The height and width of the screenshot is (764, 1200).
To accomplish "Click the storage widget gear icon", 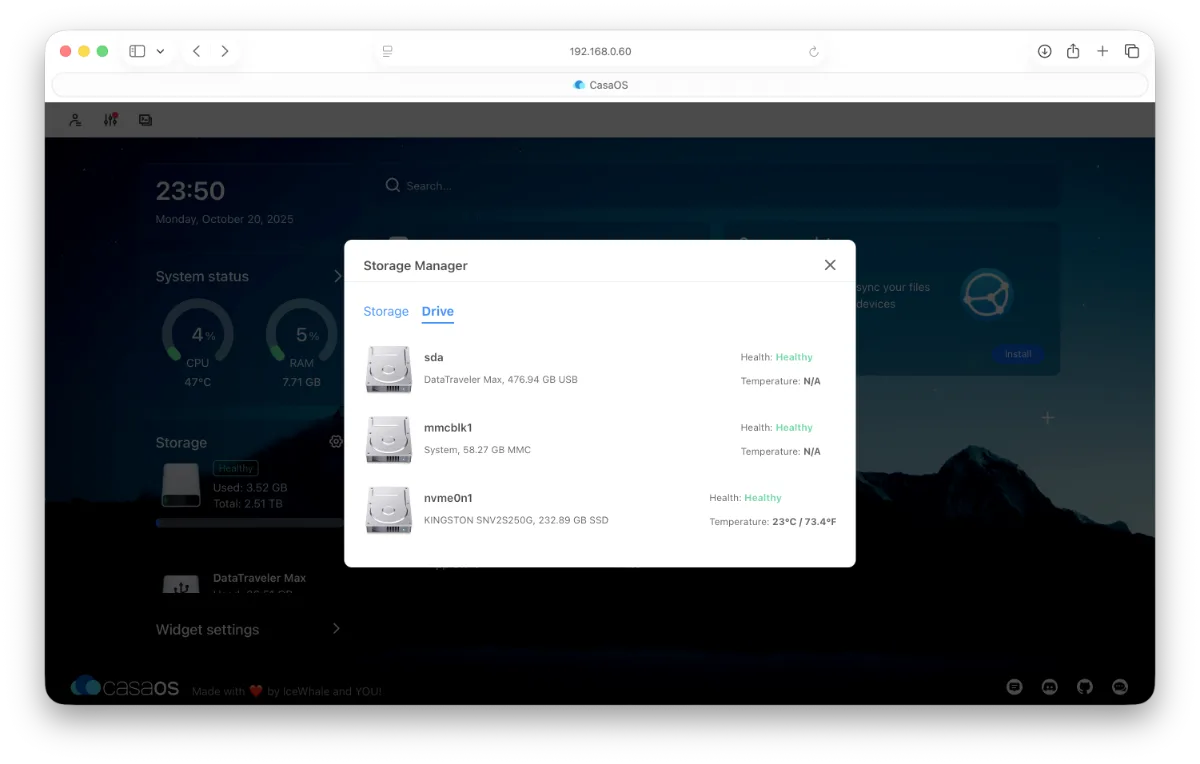I will click(x=336, y=442).
